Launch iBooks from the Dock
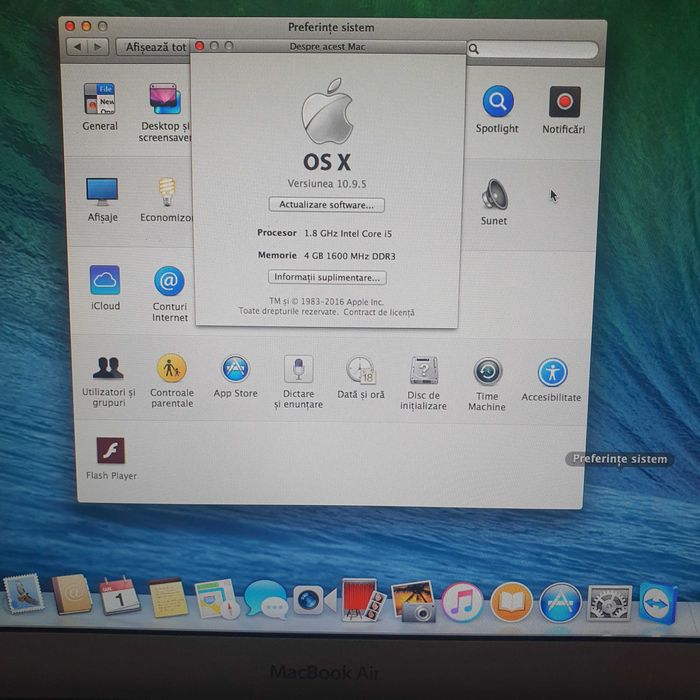The height and width of the screenshot is (700, 700). pyautogui.click(x=512, y=602)
